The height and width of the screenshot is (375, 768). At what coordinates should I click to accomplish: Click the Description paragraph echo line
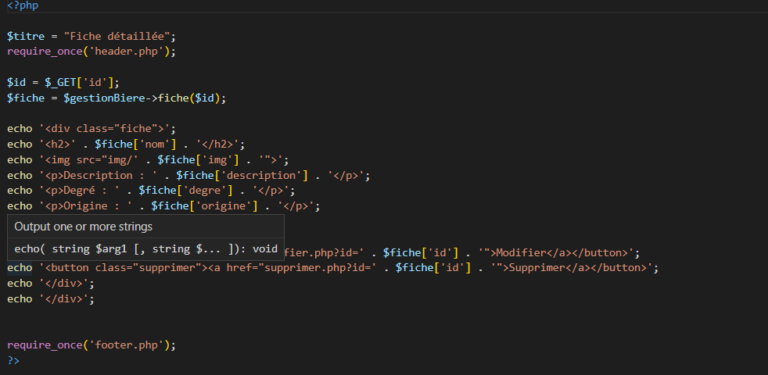(x=189, y=175)
